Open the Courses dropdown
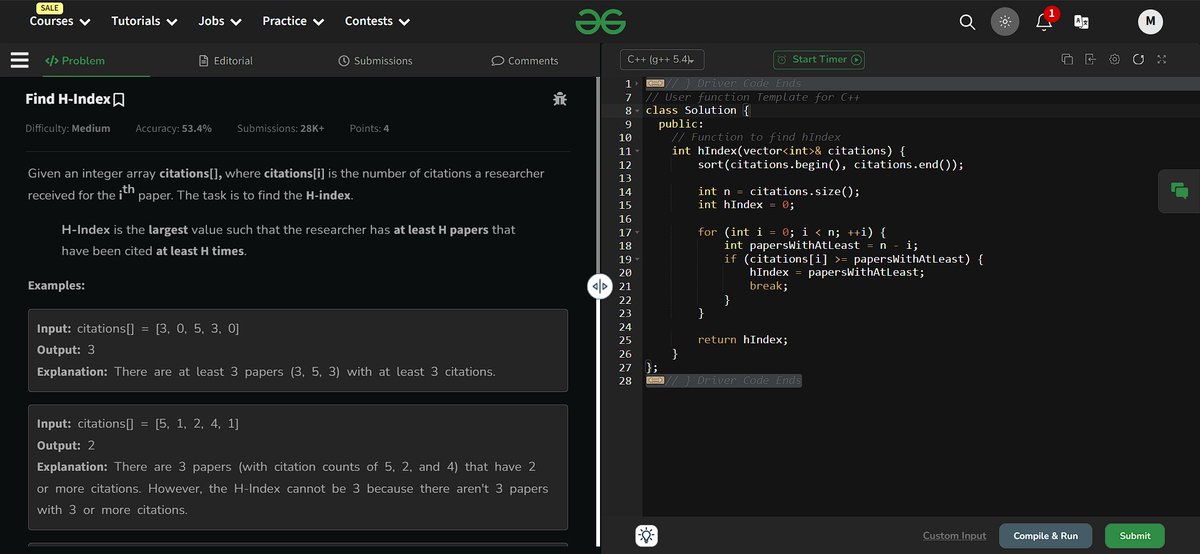Image resolution: width=1200 pixels, height=554 pixels. click(x=60, y=21)
